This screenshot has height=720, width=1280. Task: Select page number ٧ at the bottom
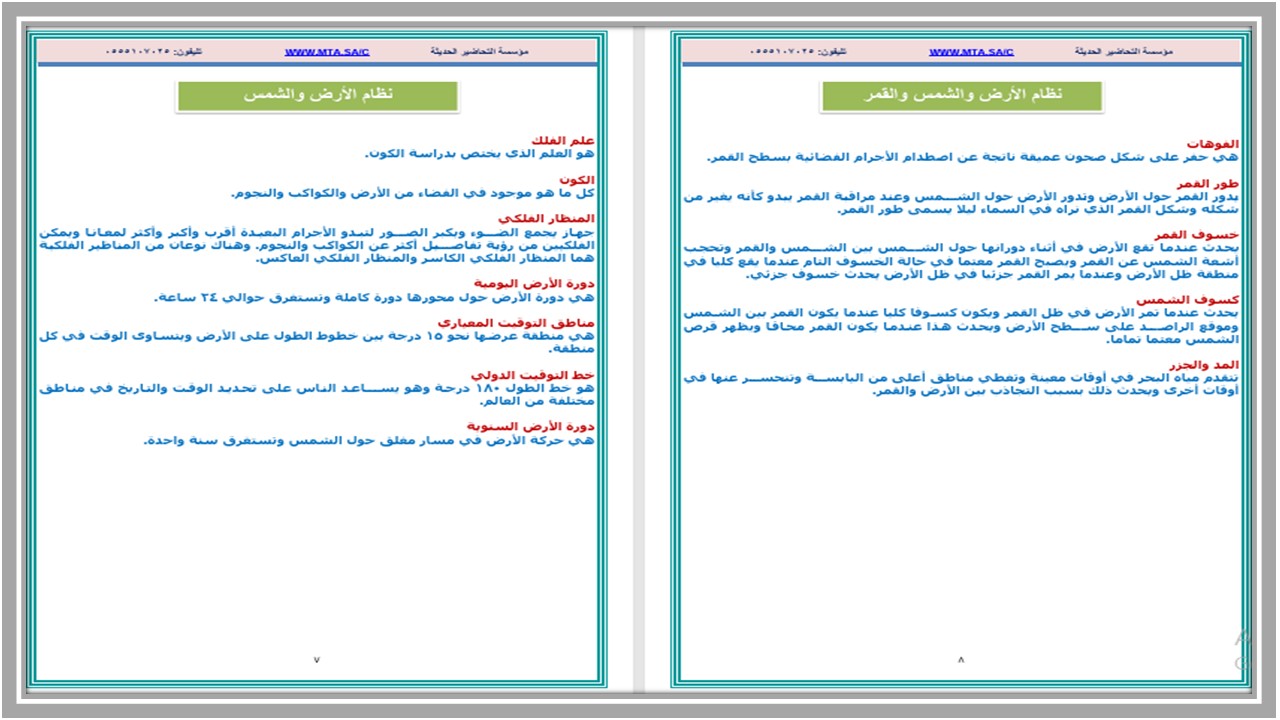[318, 659]
